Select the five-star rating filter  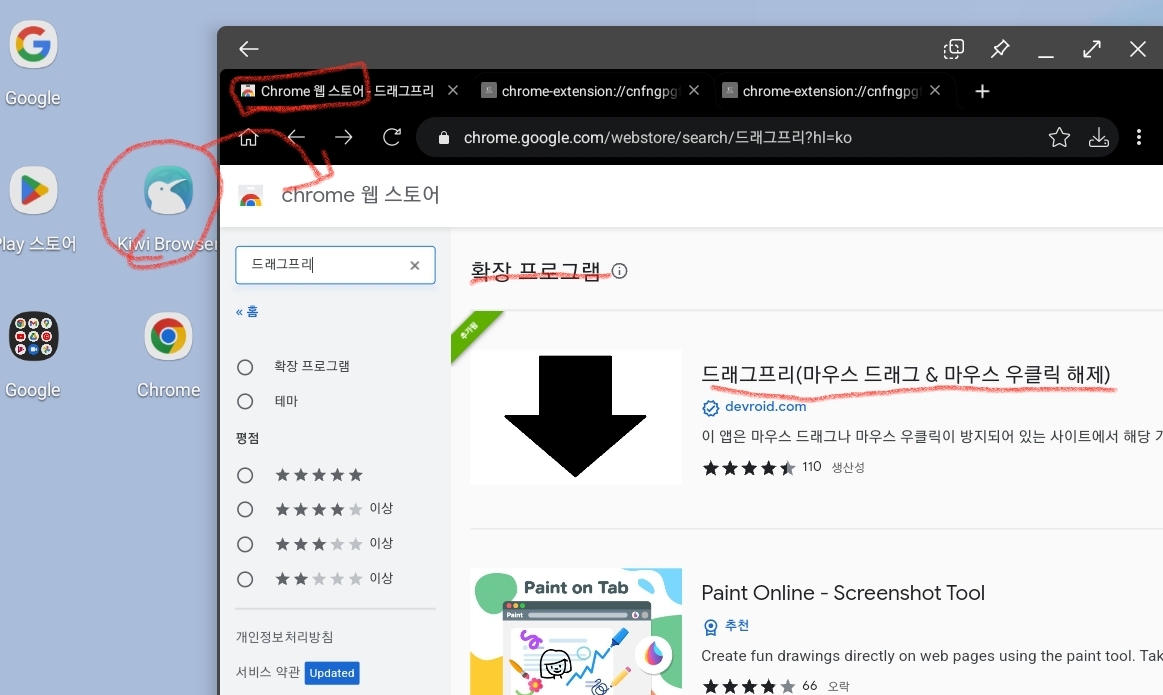(x=245, y=475)
